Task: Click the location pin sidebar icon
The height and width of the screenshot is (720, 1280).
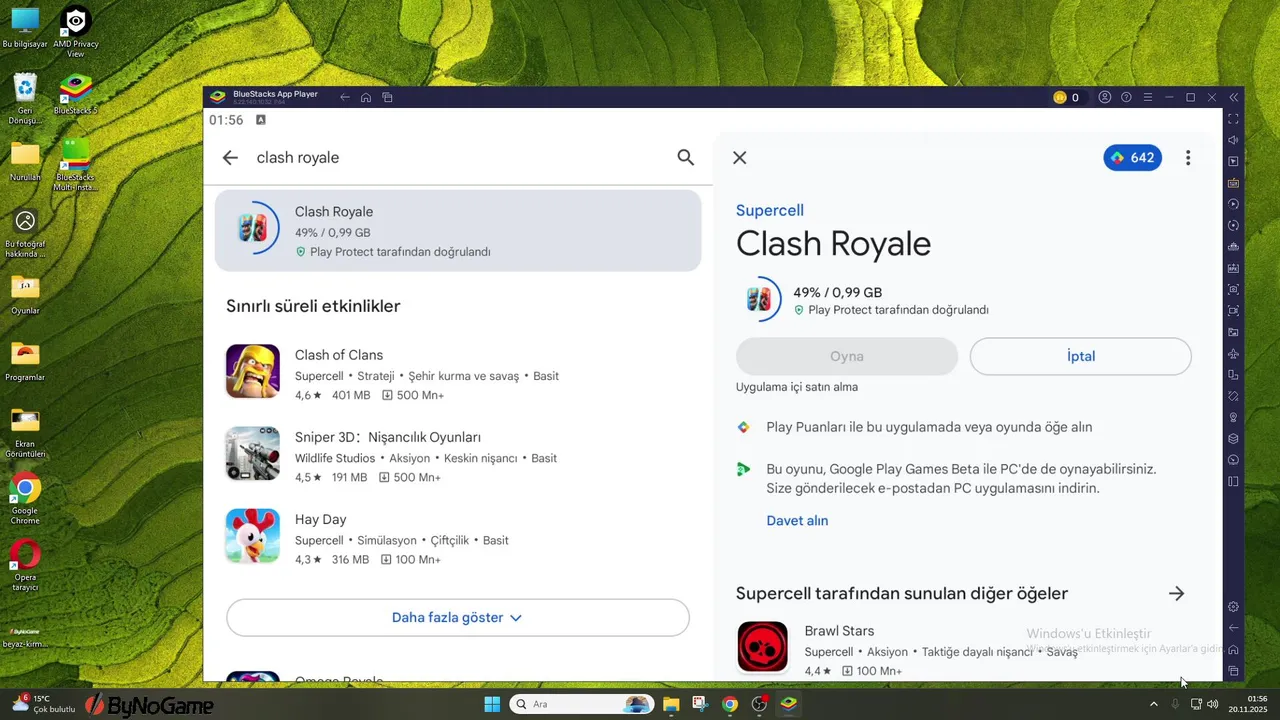Action: click(x=1233, y=417)
